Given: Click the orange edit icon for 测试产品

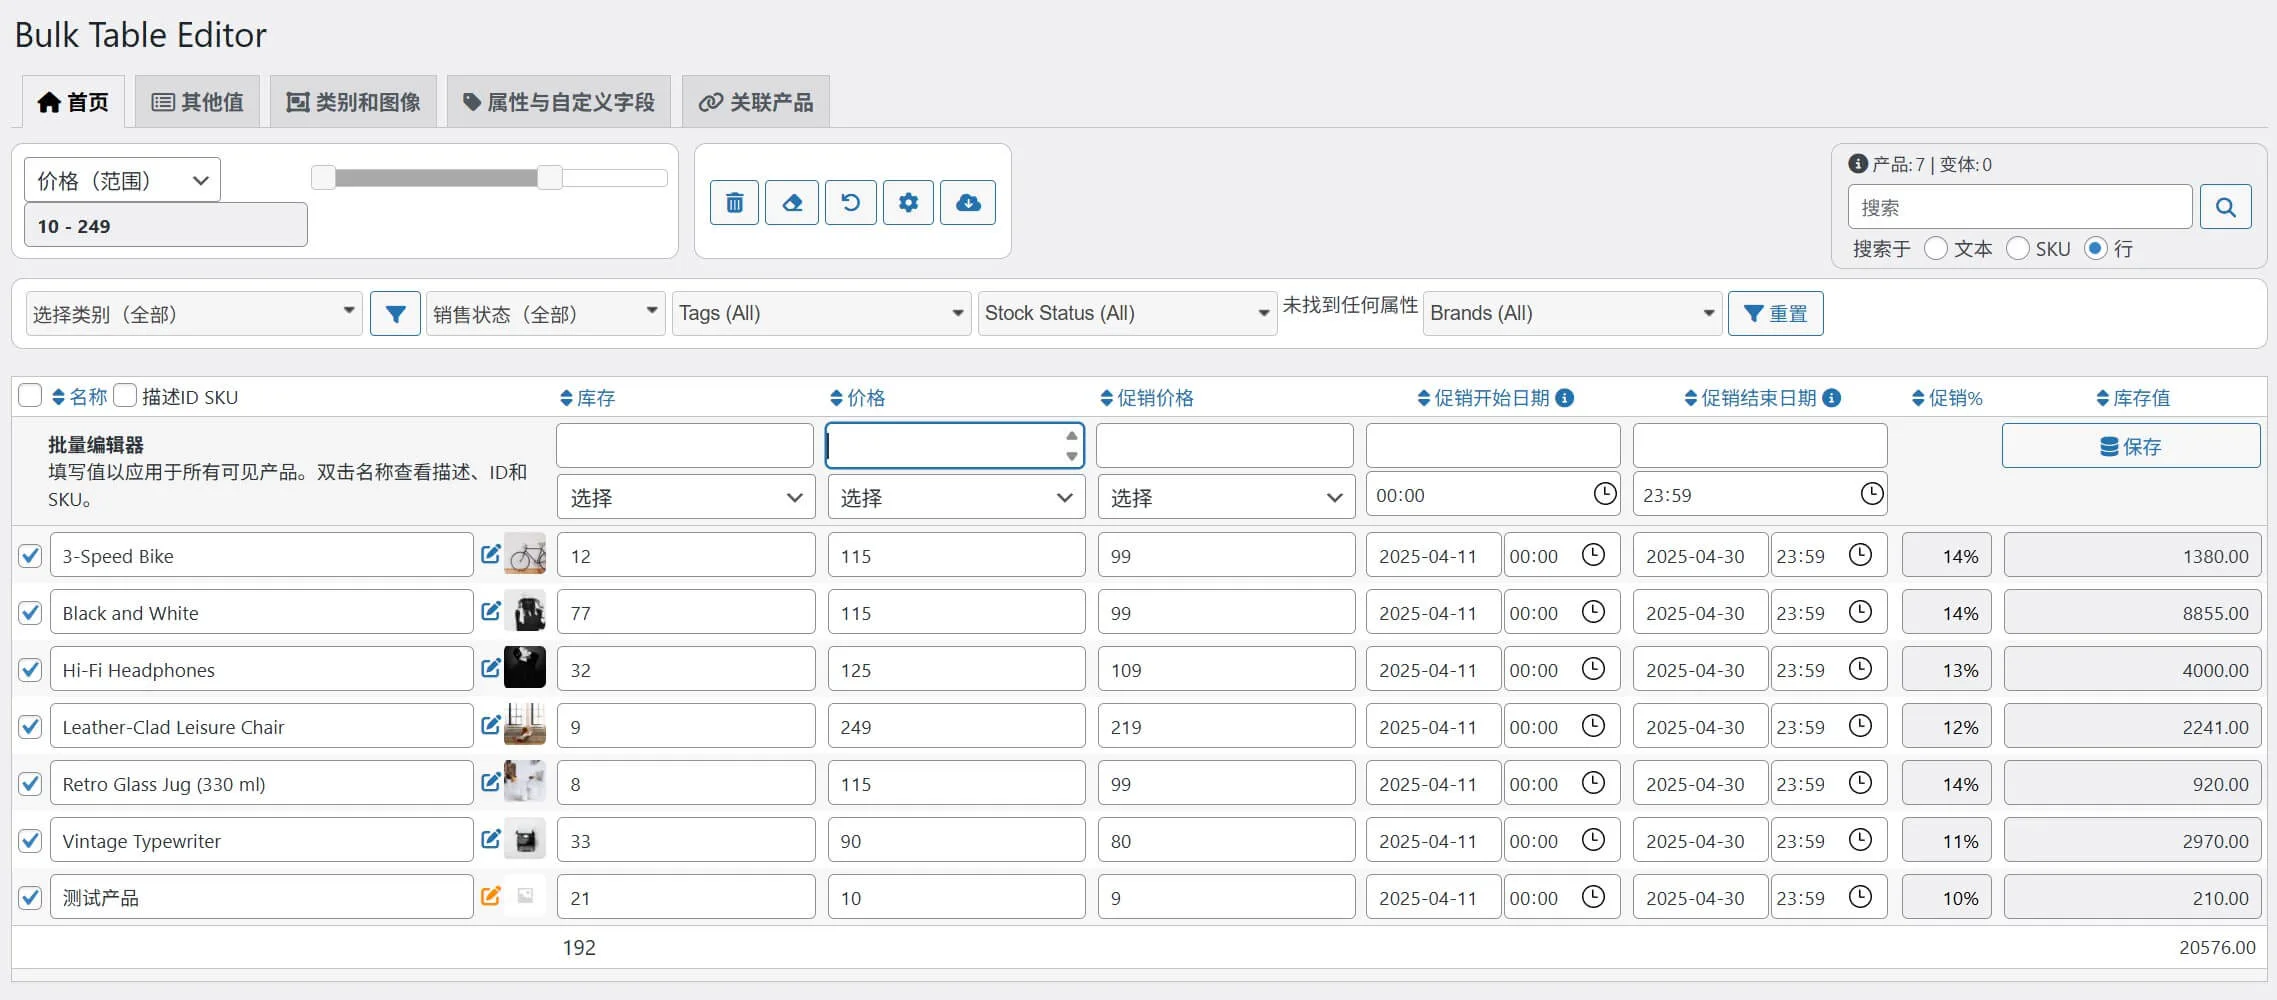Looking at the screenshot, I should pos(490,896).
